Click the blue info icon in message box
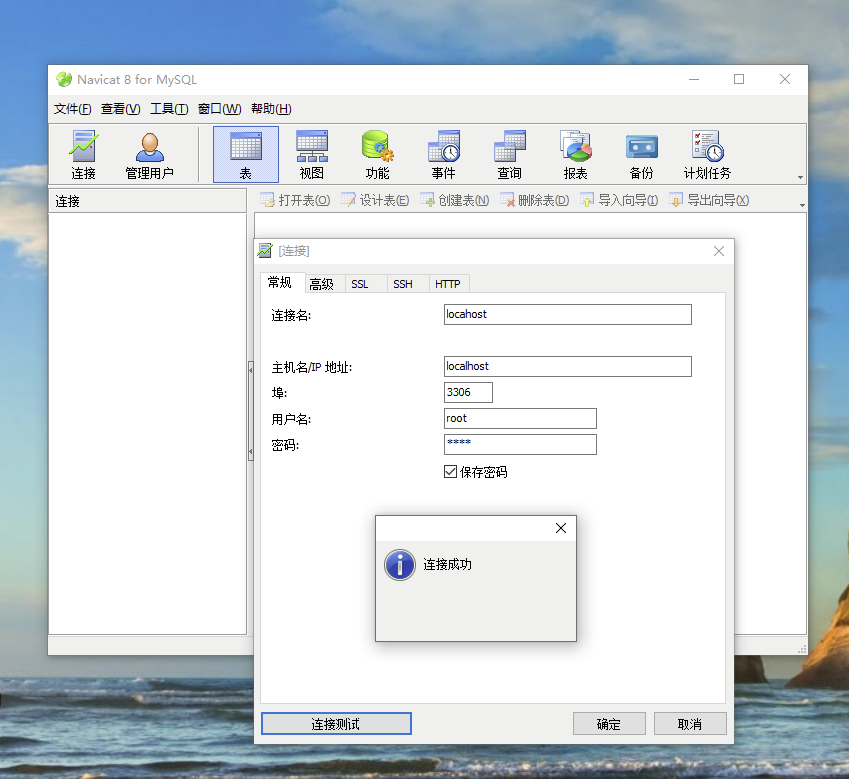The image size is (849, 779). (400, 565)
